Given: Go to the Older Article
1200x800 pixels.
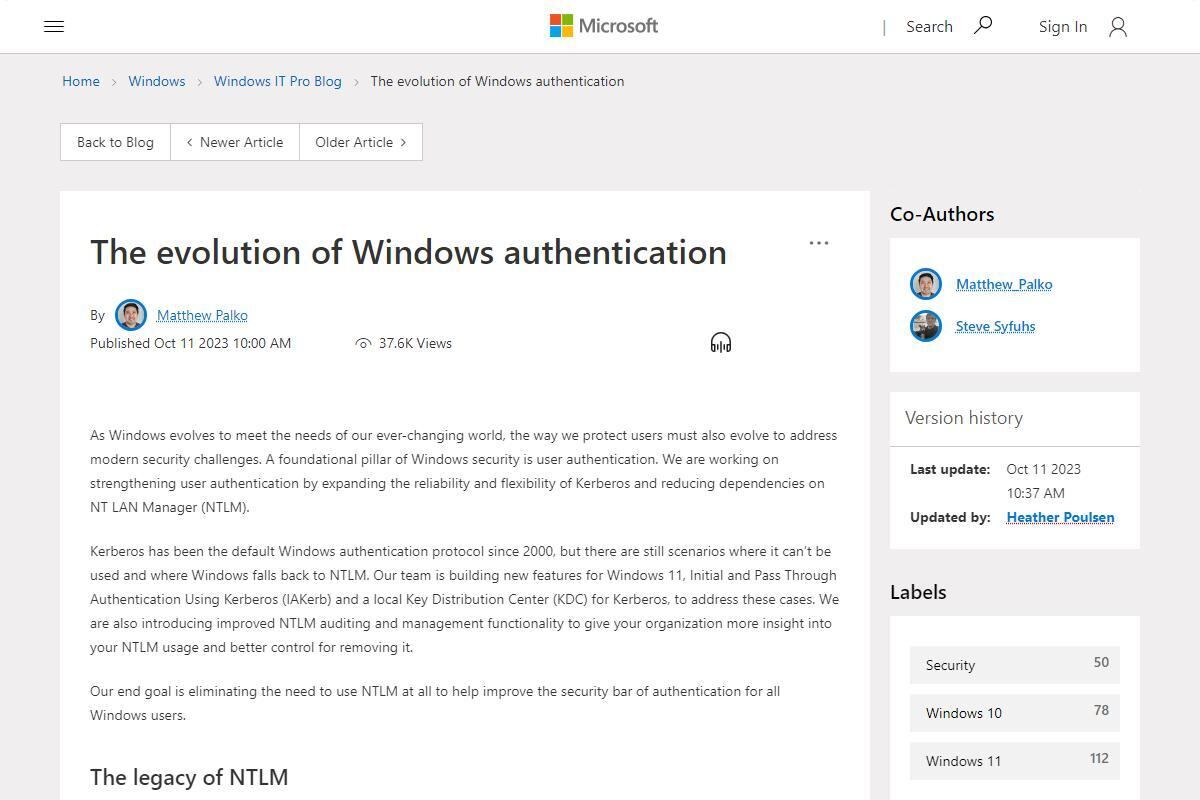Looking at the screenshot, I should tap(361, 142).
